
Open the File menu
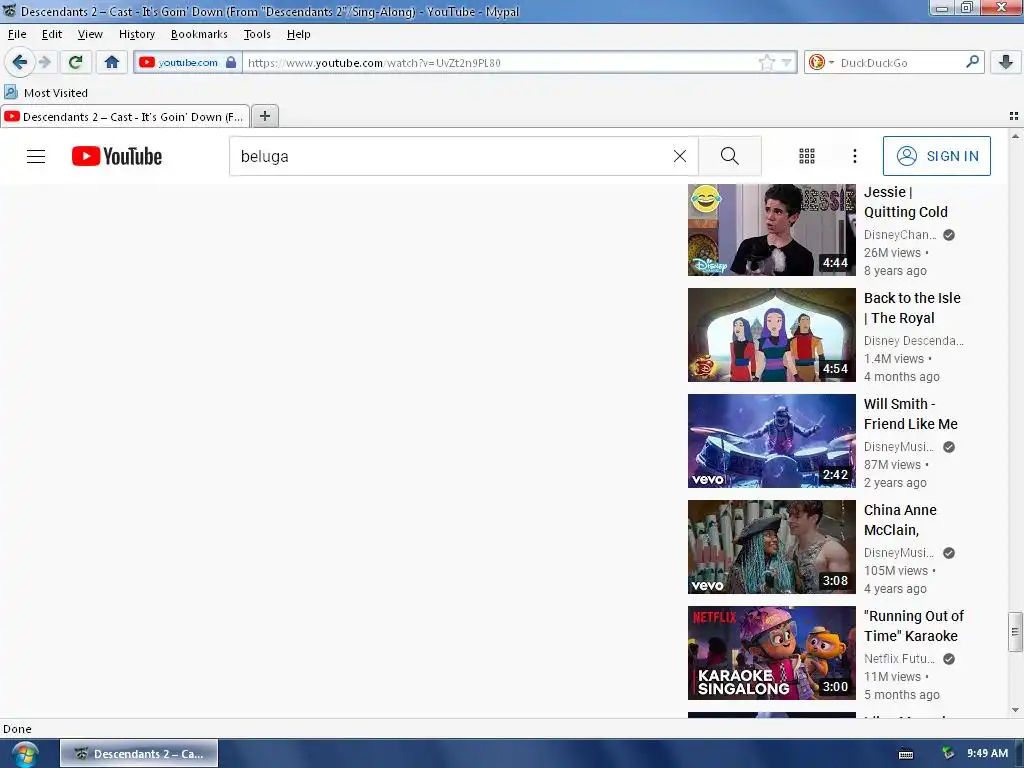coord(17,34)
